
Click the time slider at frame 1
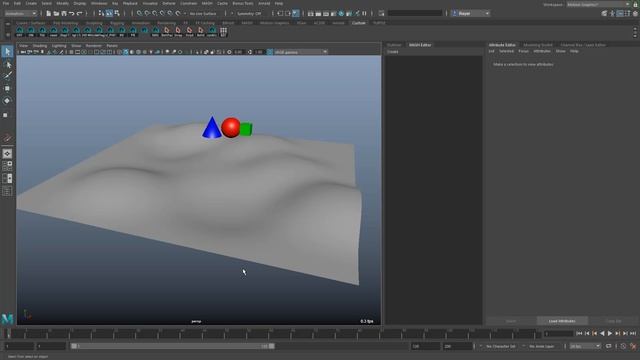pos(8,333)
